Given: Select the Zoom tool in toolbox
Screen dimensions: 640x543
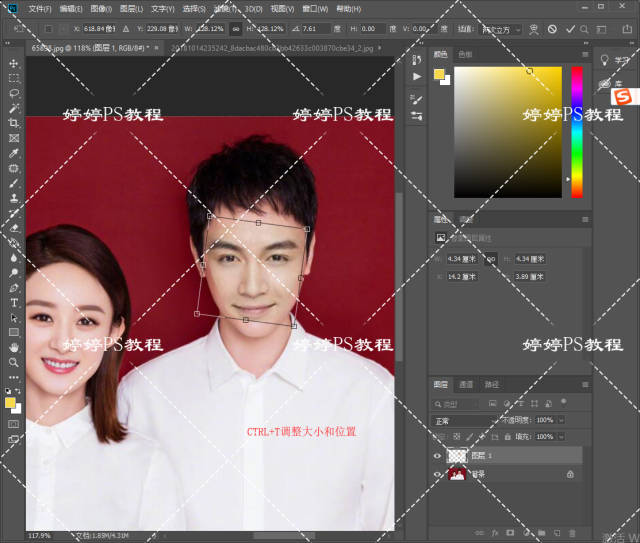Looking at the screenshot, I should [14, 362].
